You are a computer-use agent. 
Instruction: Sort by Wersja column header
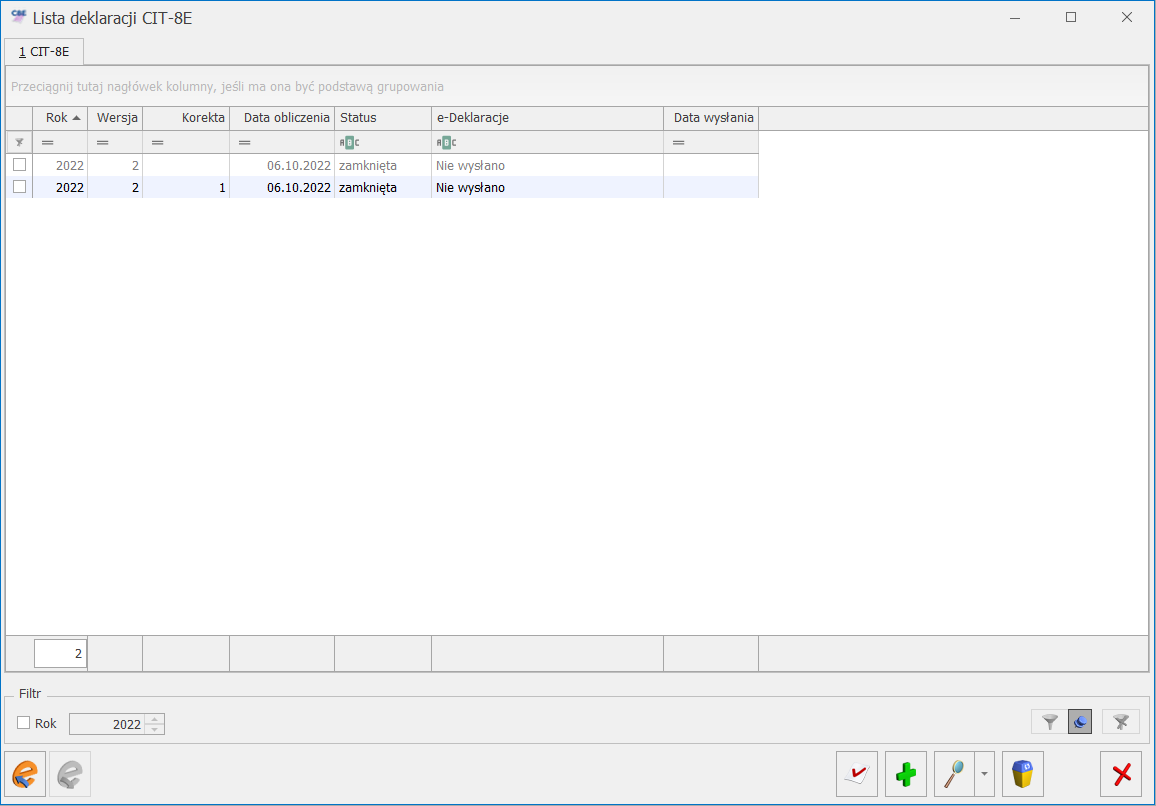[x=115, y=118]
